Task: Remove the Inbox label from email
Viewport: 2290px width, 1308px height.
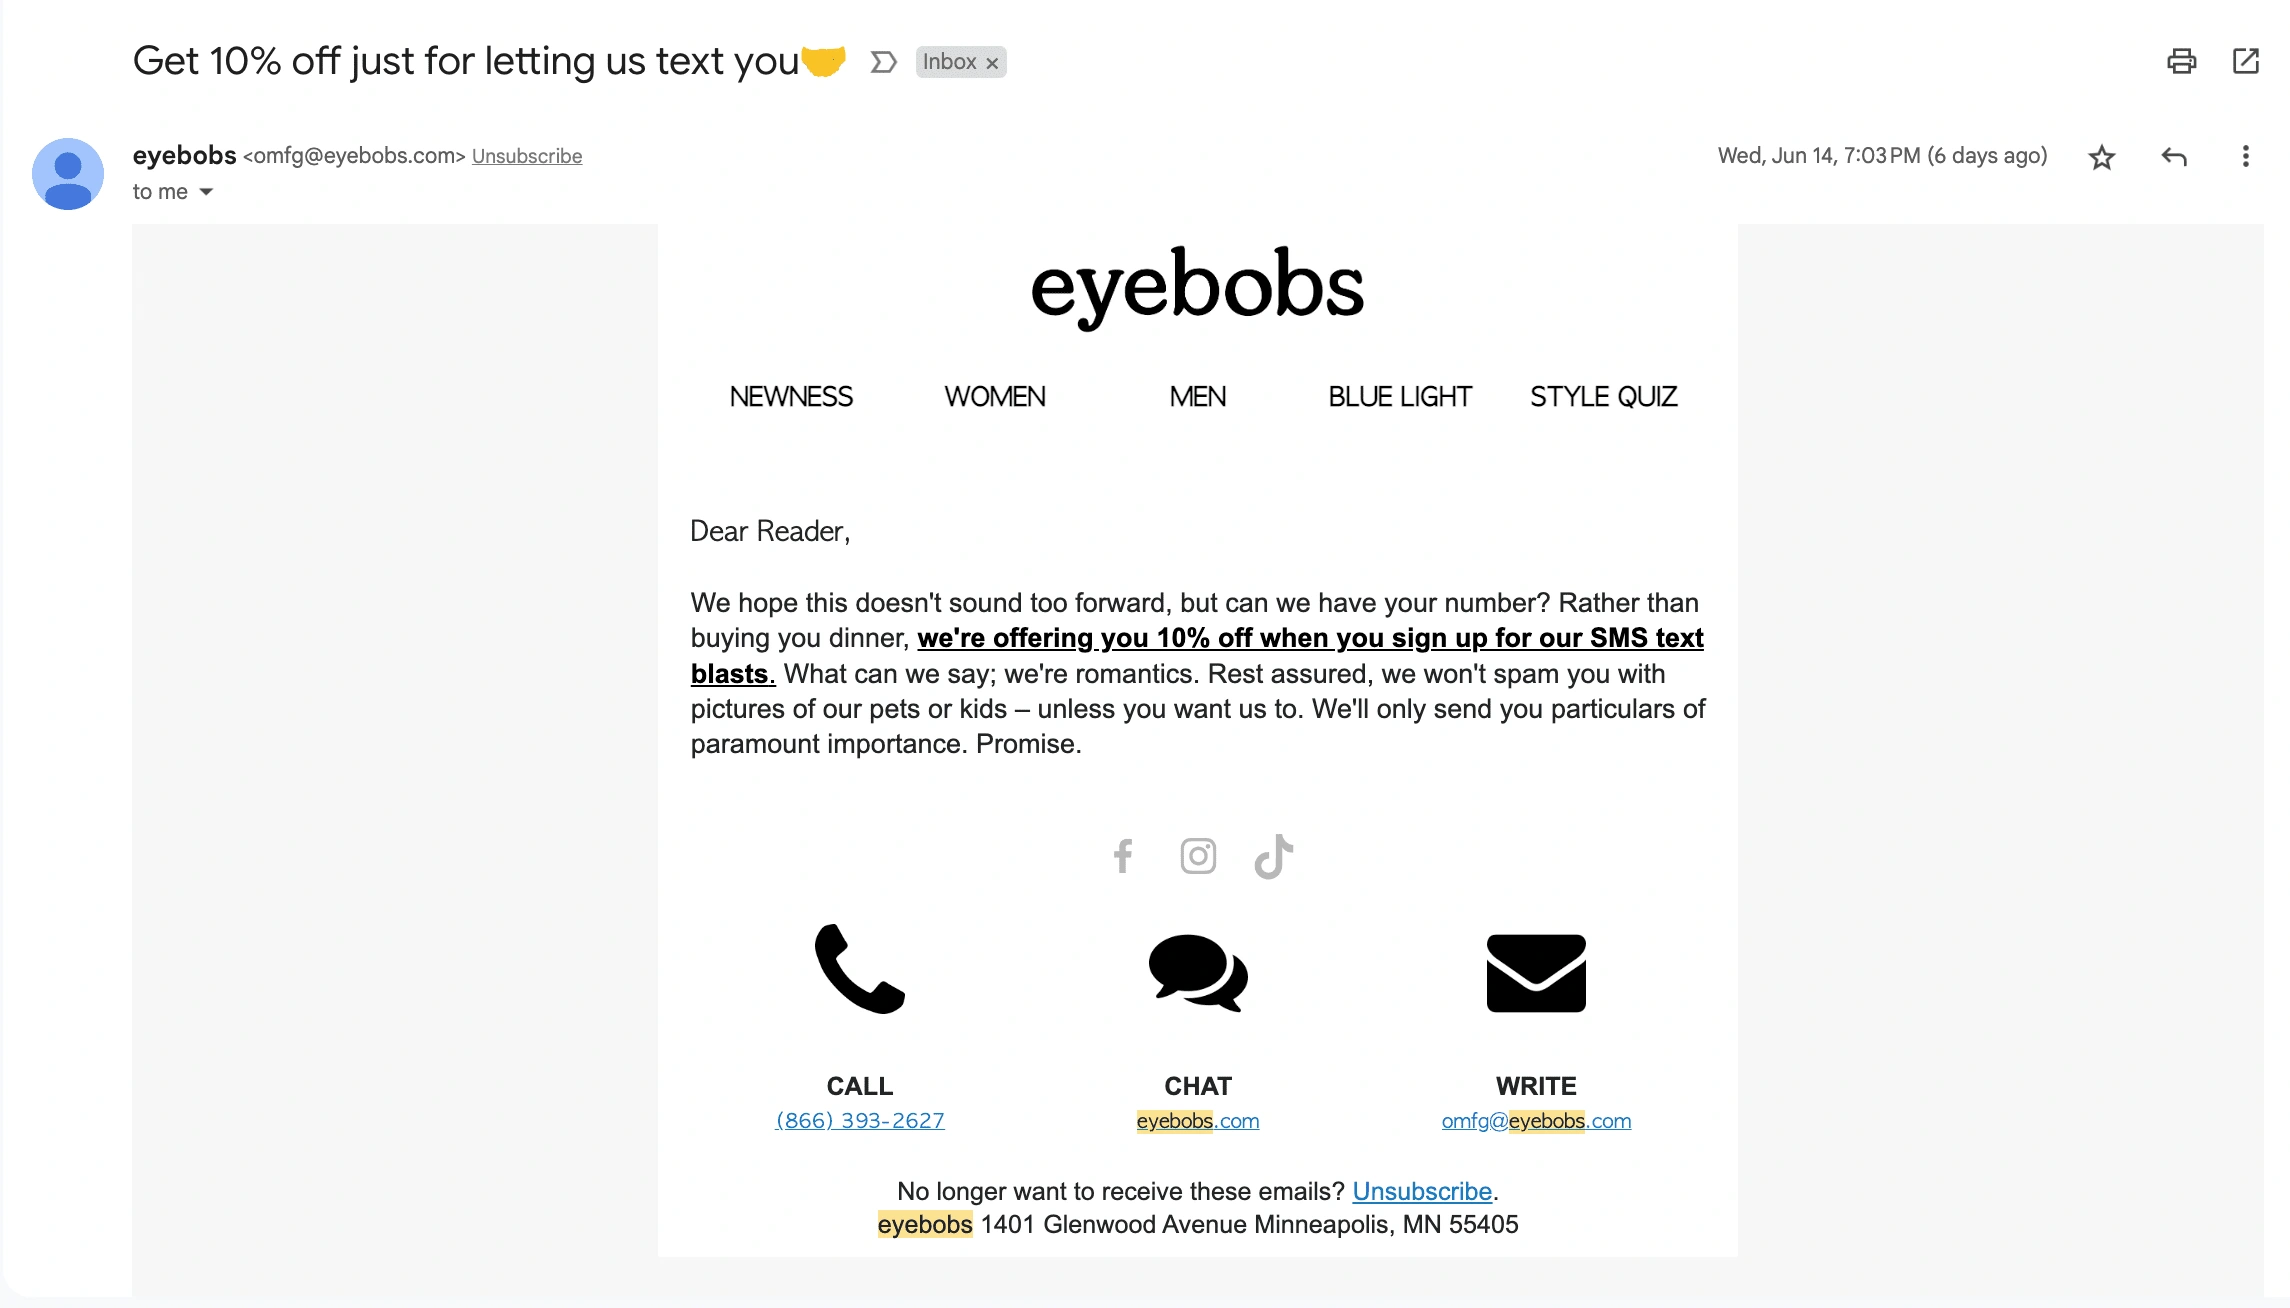Action: tap(992, 63)
